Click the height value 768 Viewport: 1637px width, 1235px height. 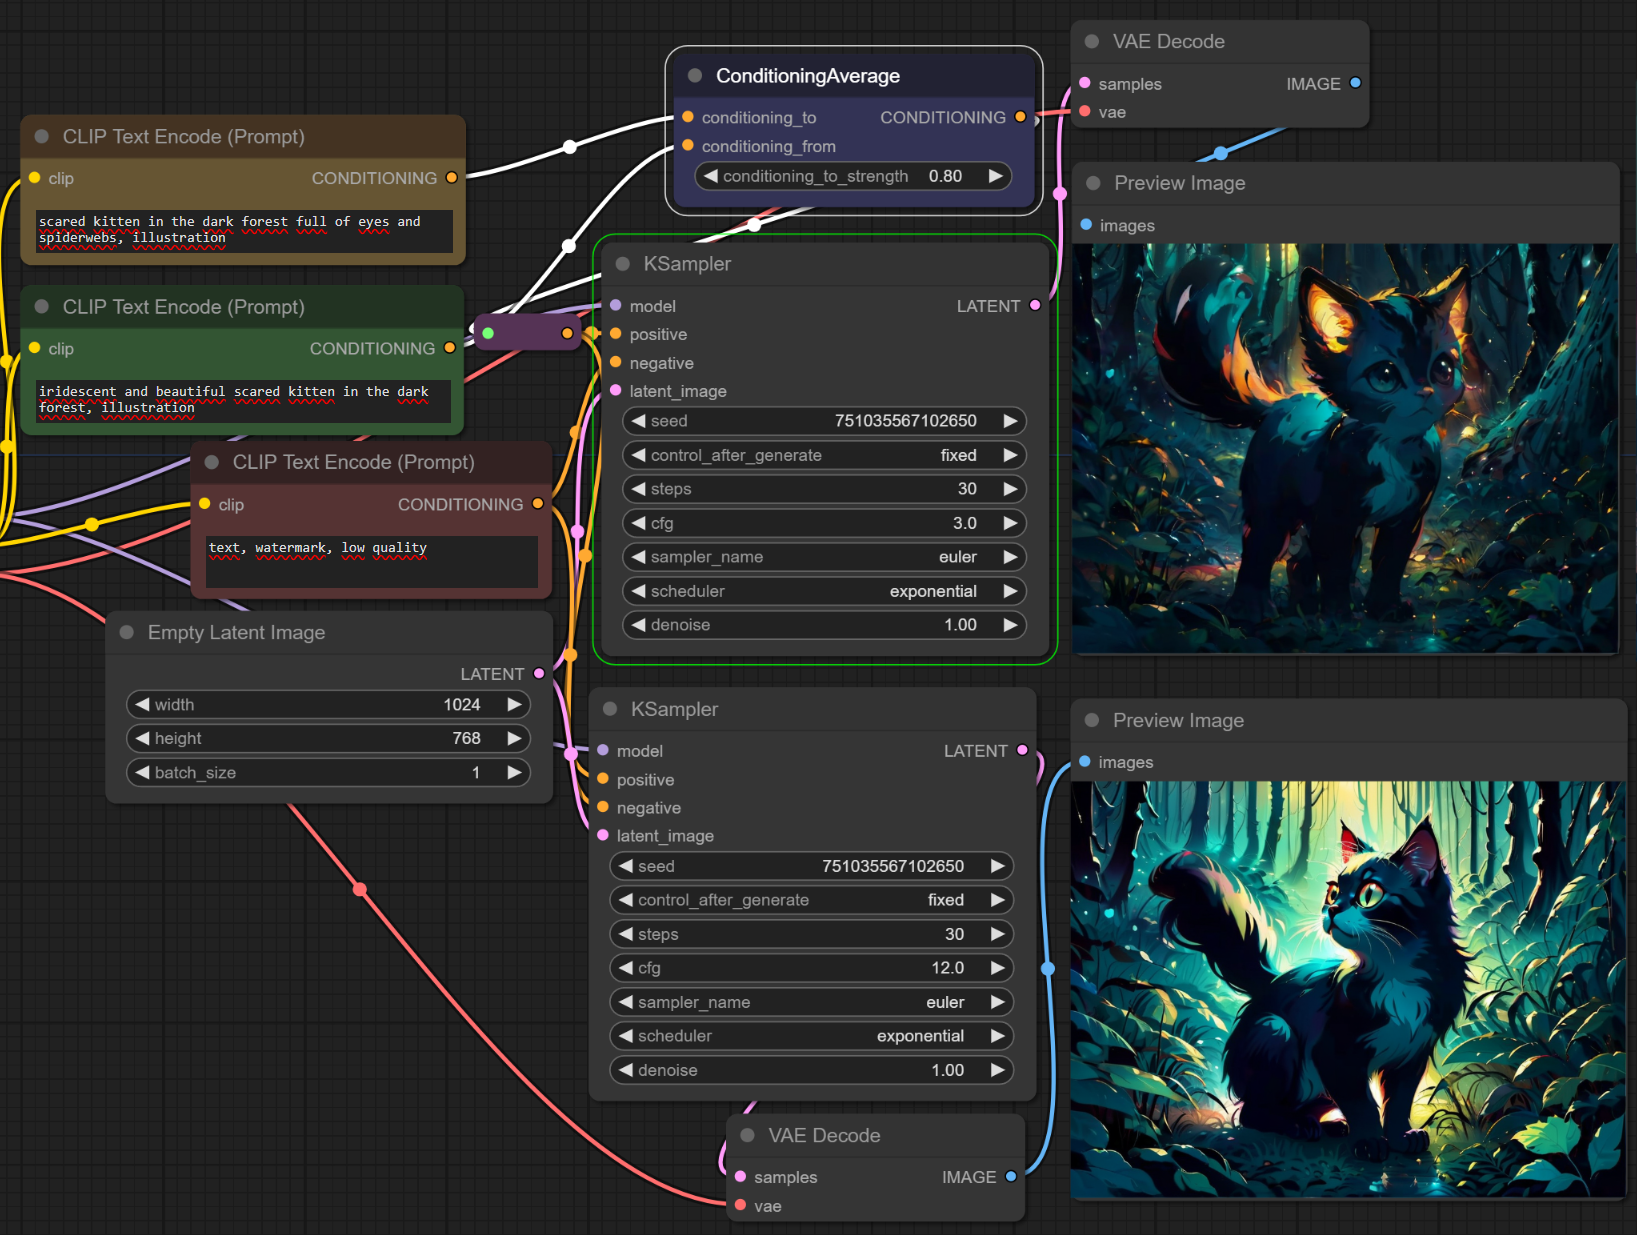(466, 739)
